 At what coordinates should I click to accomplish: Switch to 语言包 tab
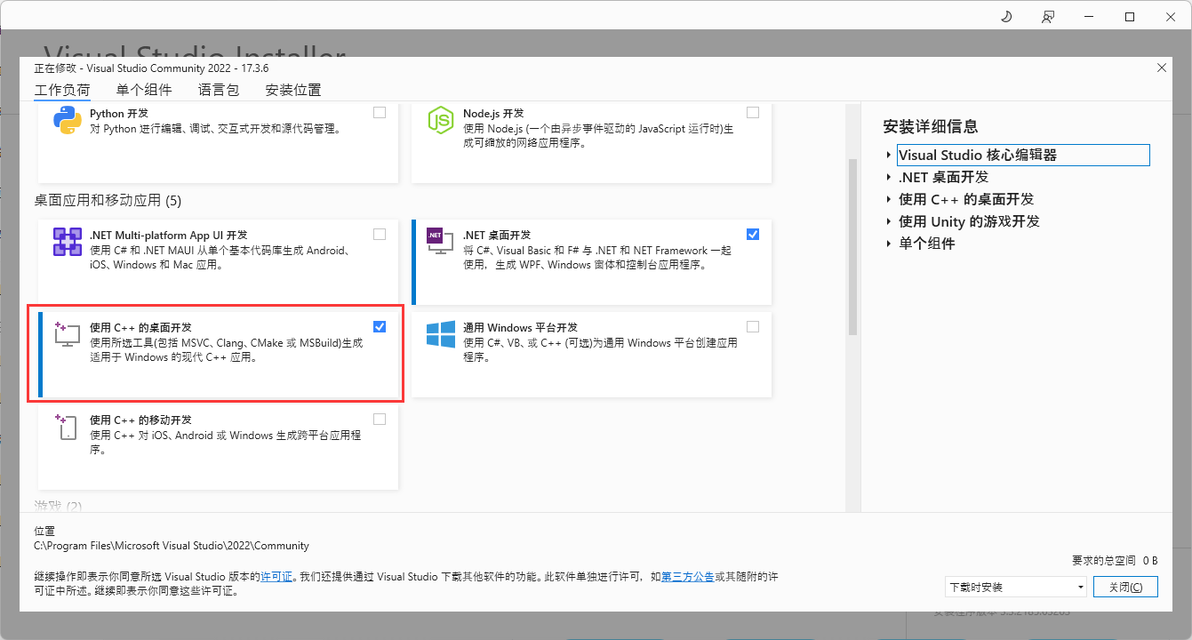[218, 90]
